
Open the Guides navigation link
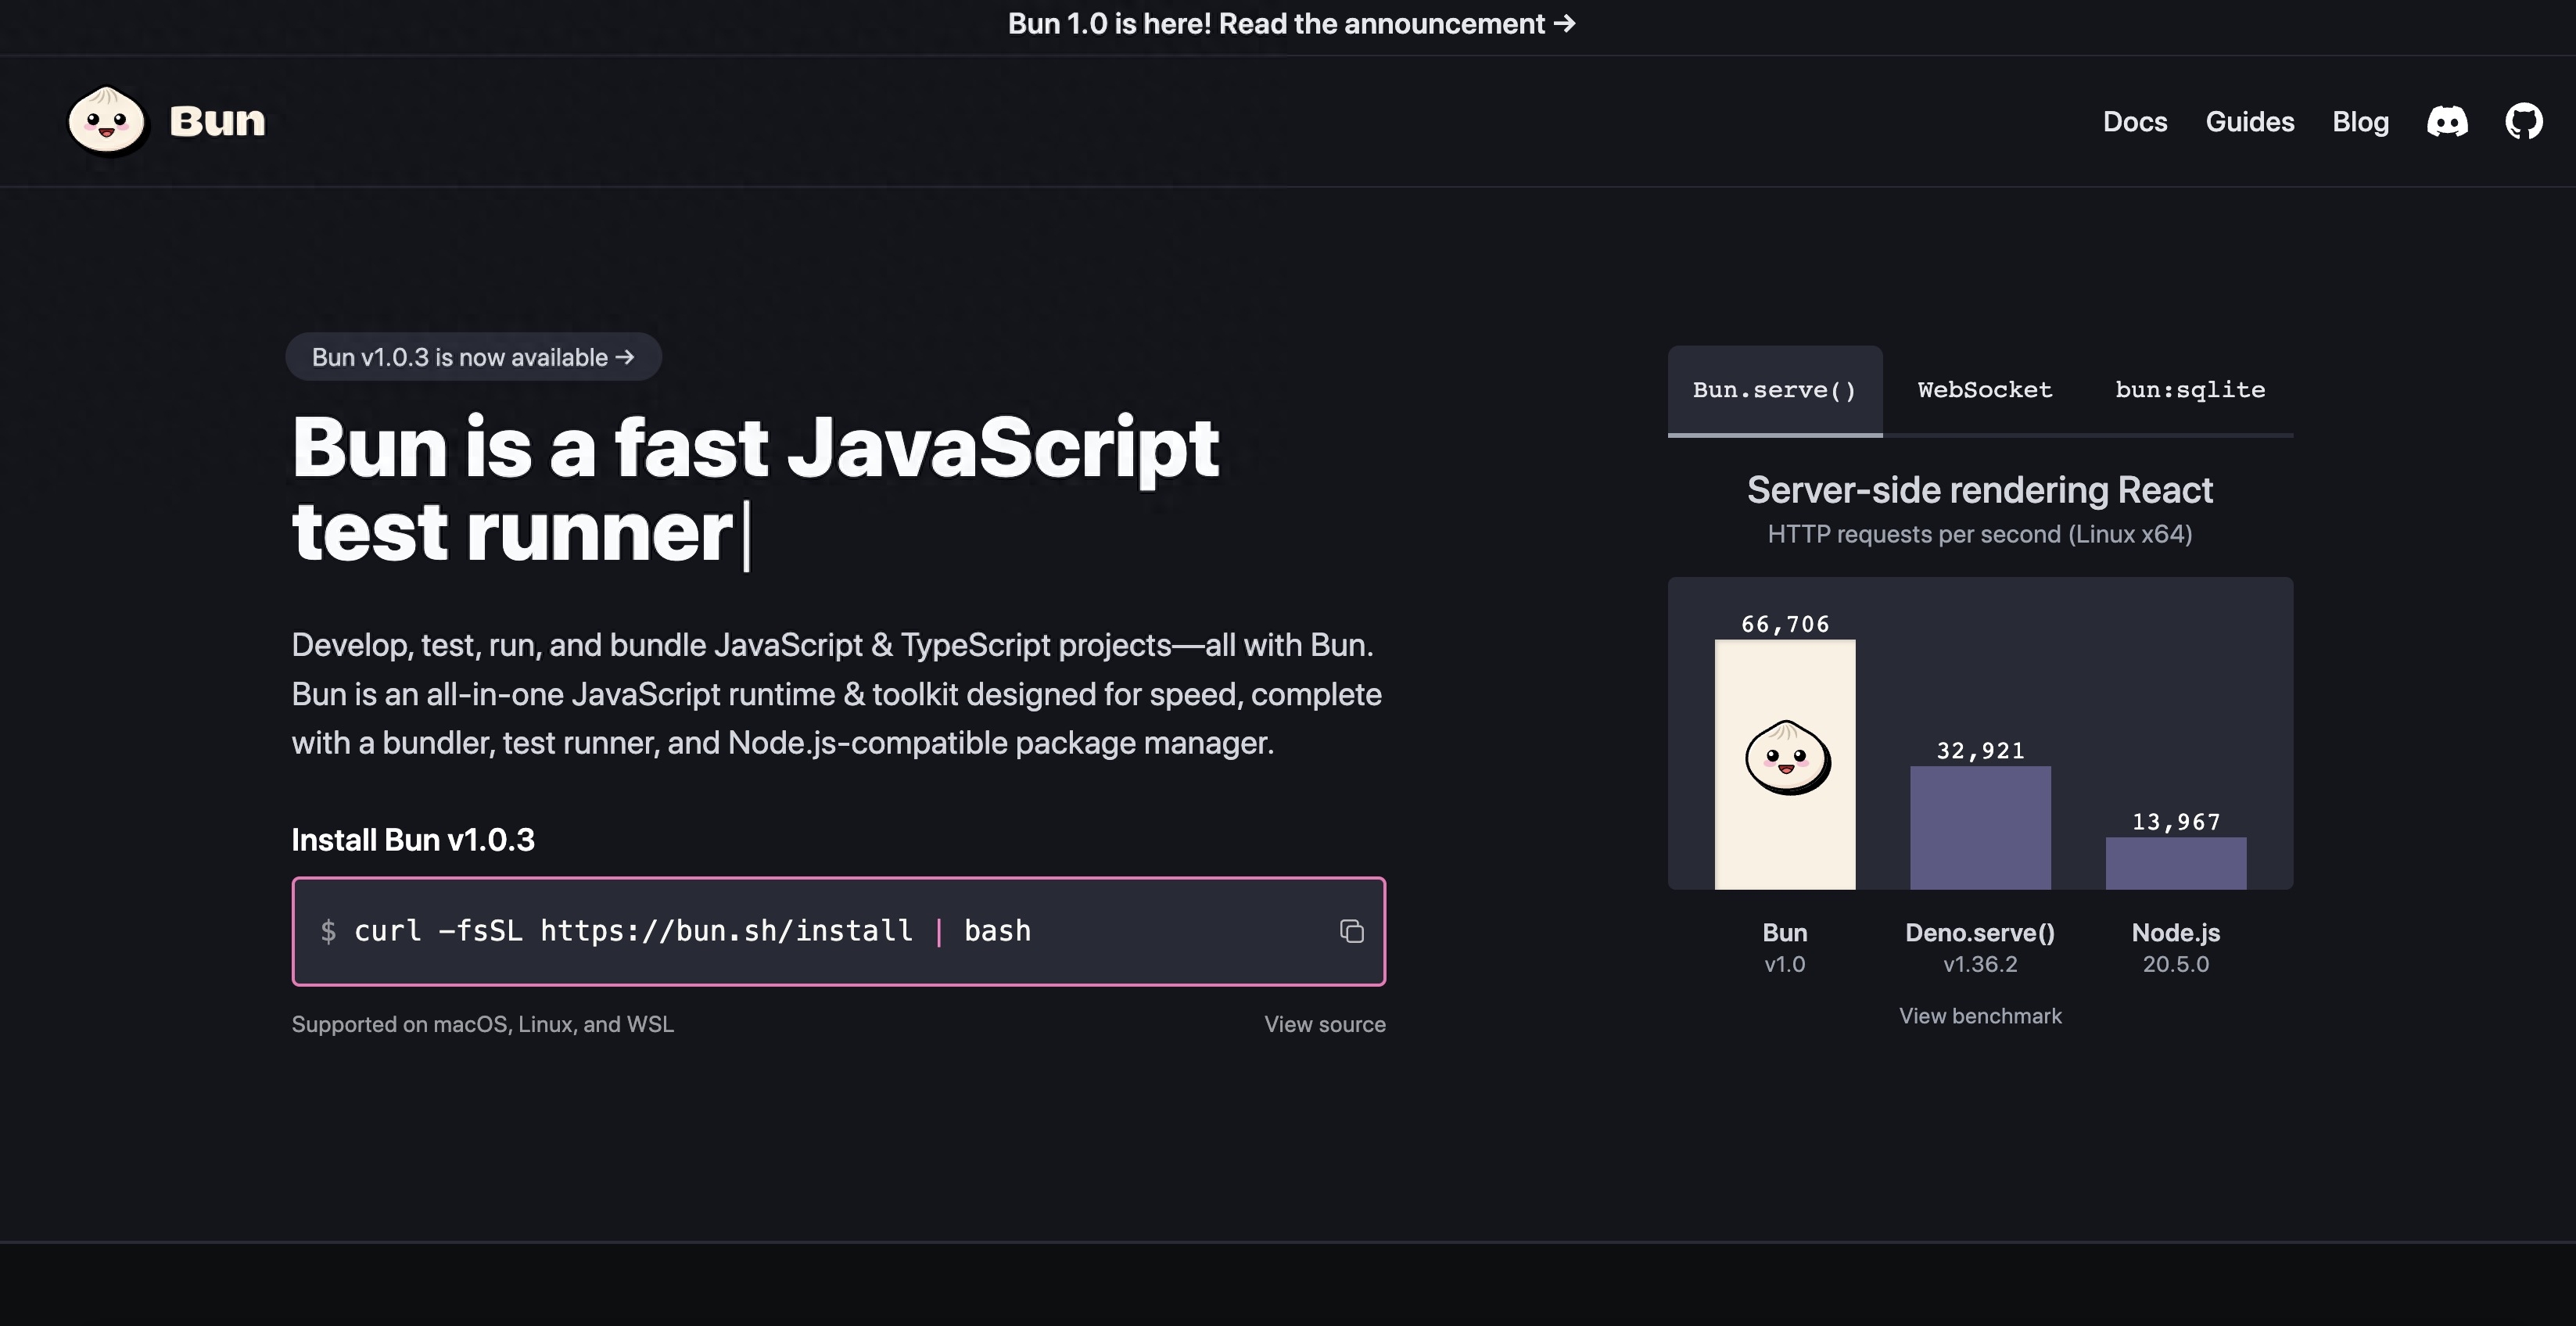pyautogui.click(x=2250, y=122)
